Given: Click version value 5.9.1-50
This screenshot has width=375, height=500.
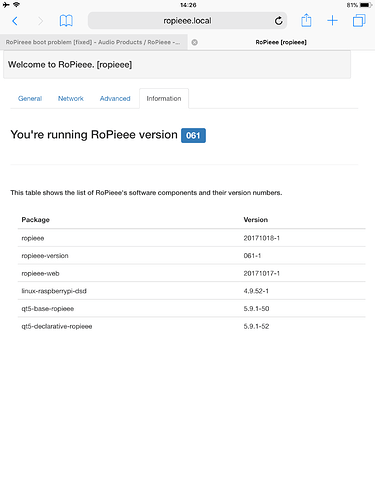Looking at the screenshot, I should (x=256, y=309).
